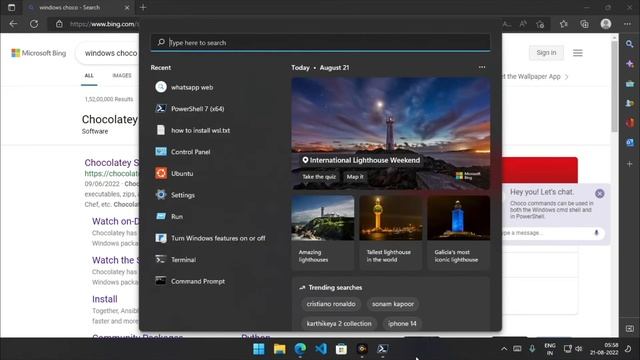Viewport: 640px width, 360px height.
Task: Open volume control in system tray
Action: click(579, 349)
